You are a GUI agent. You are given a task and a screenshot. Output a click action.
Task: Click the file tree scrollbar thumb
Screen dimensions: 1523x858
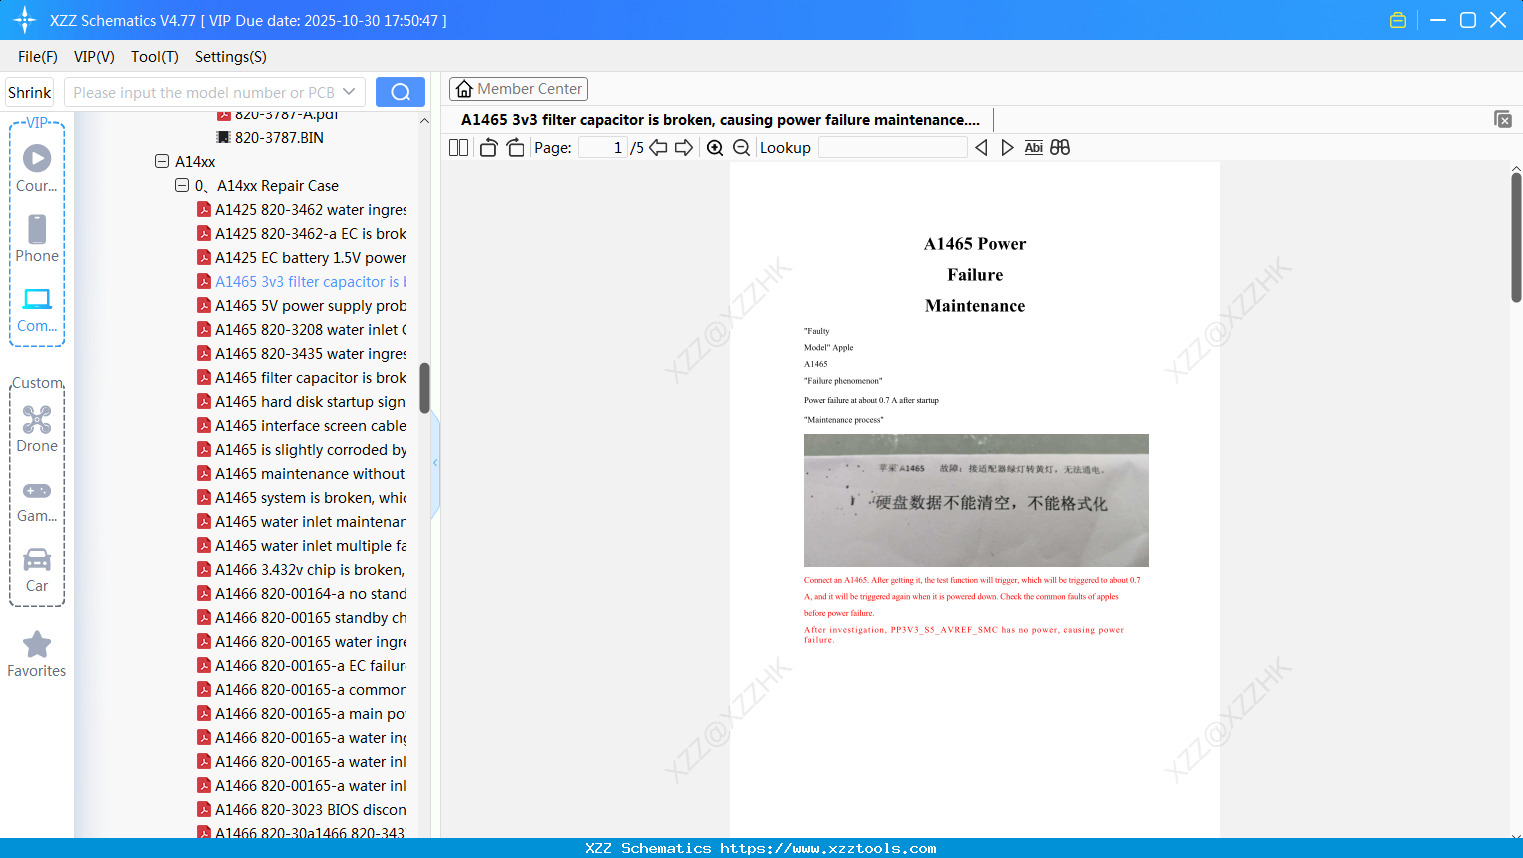[x=424, y=388]
